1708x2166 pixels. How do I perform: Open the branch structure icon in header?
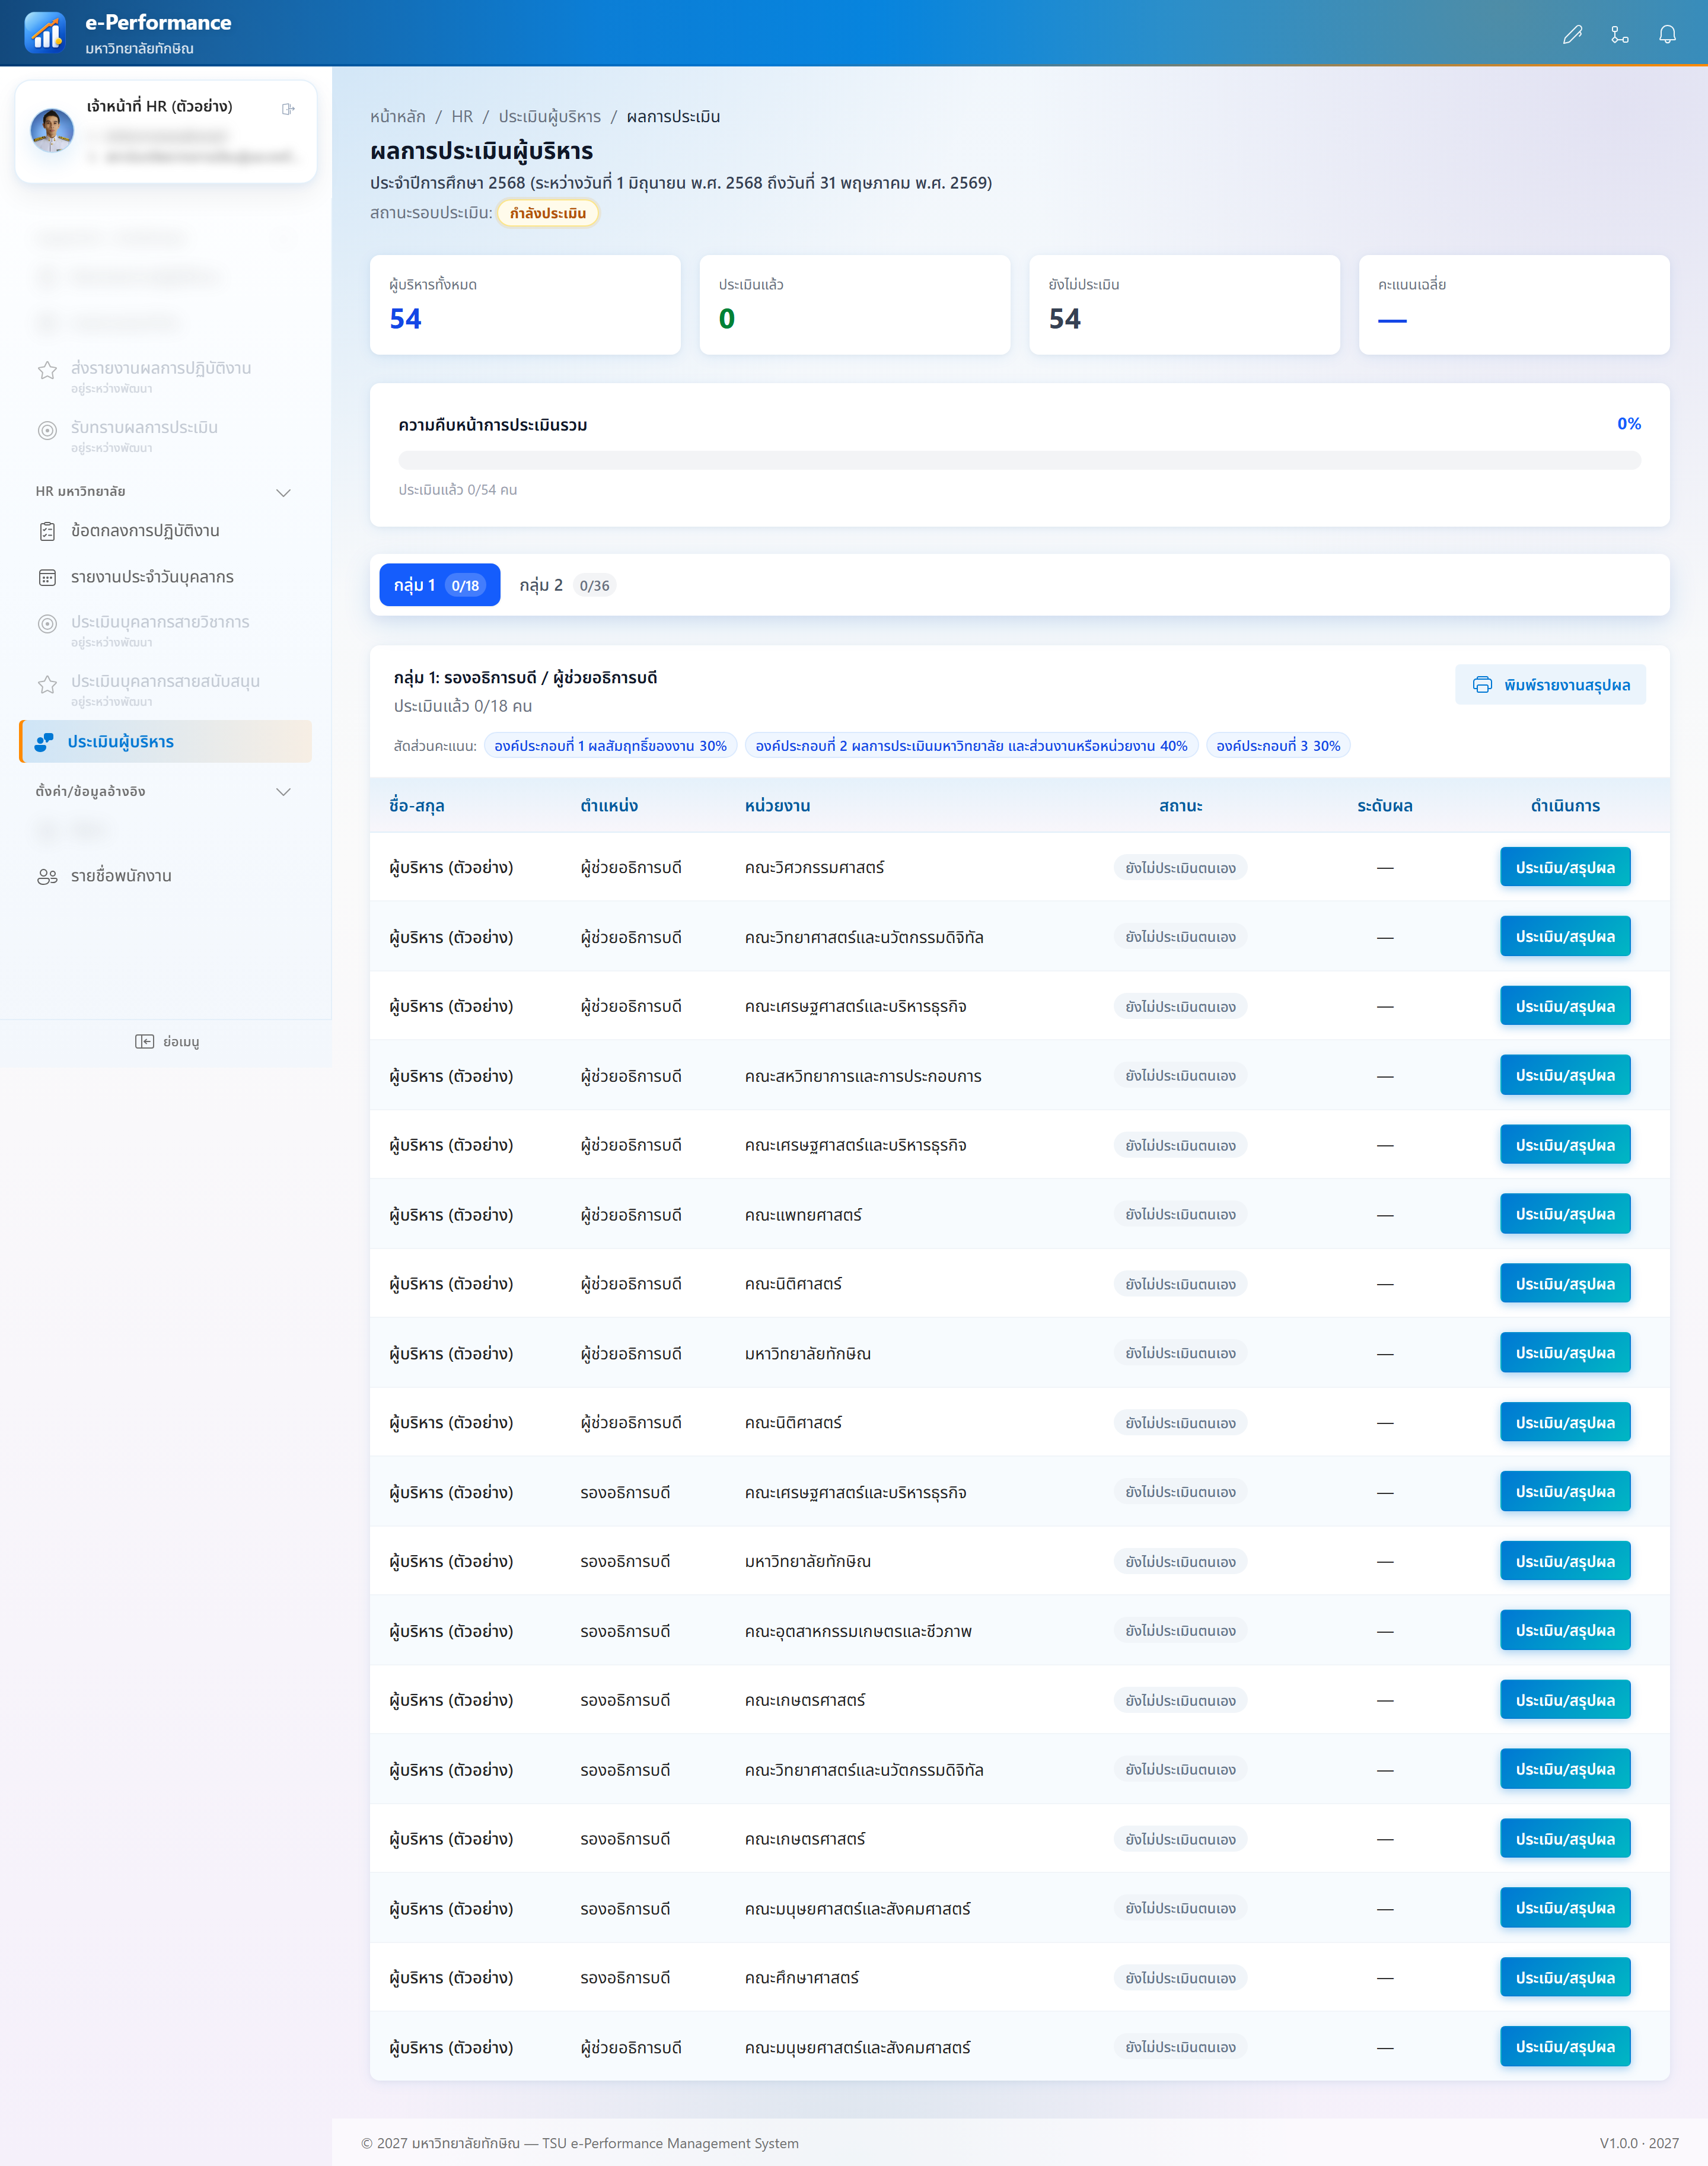[1620, 35]
